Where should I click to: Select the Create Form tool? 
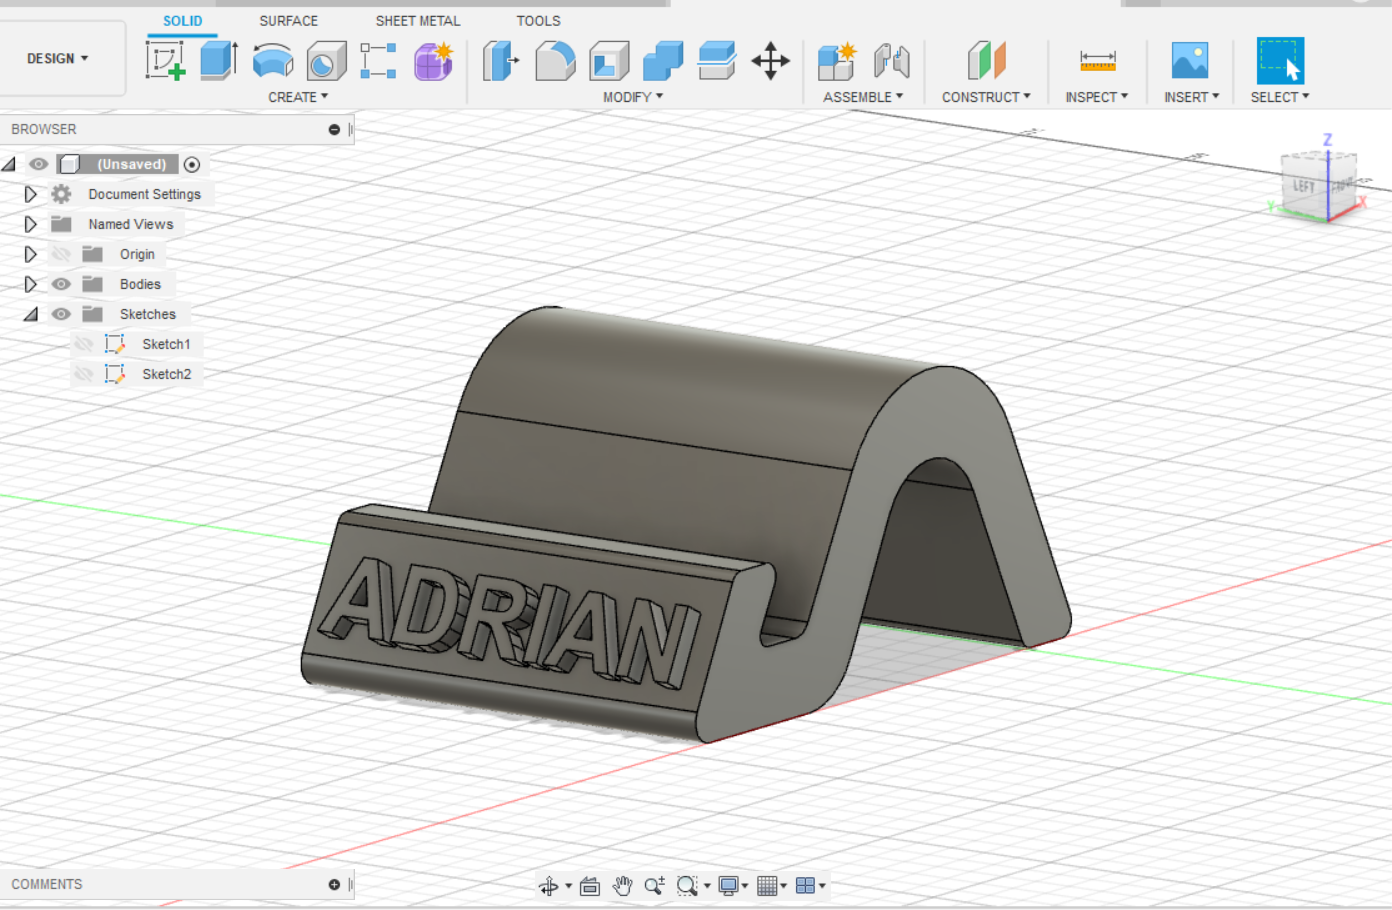[x=434, y=61]
